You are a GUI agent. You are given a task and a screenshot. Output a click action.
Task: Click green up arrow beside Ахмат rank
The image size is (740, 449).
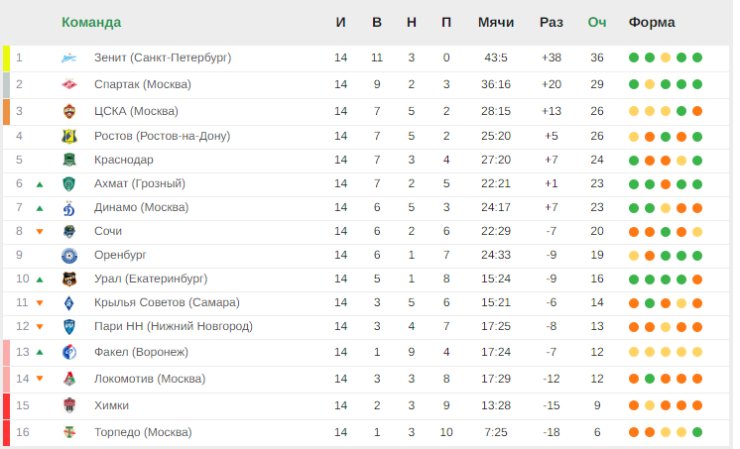40,185
